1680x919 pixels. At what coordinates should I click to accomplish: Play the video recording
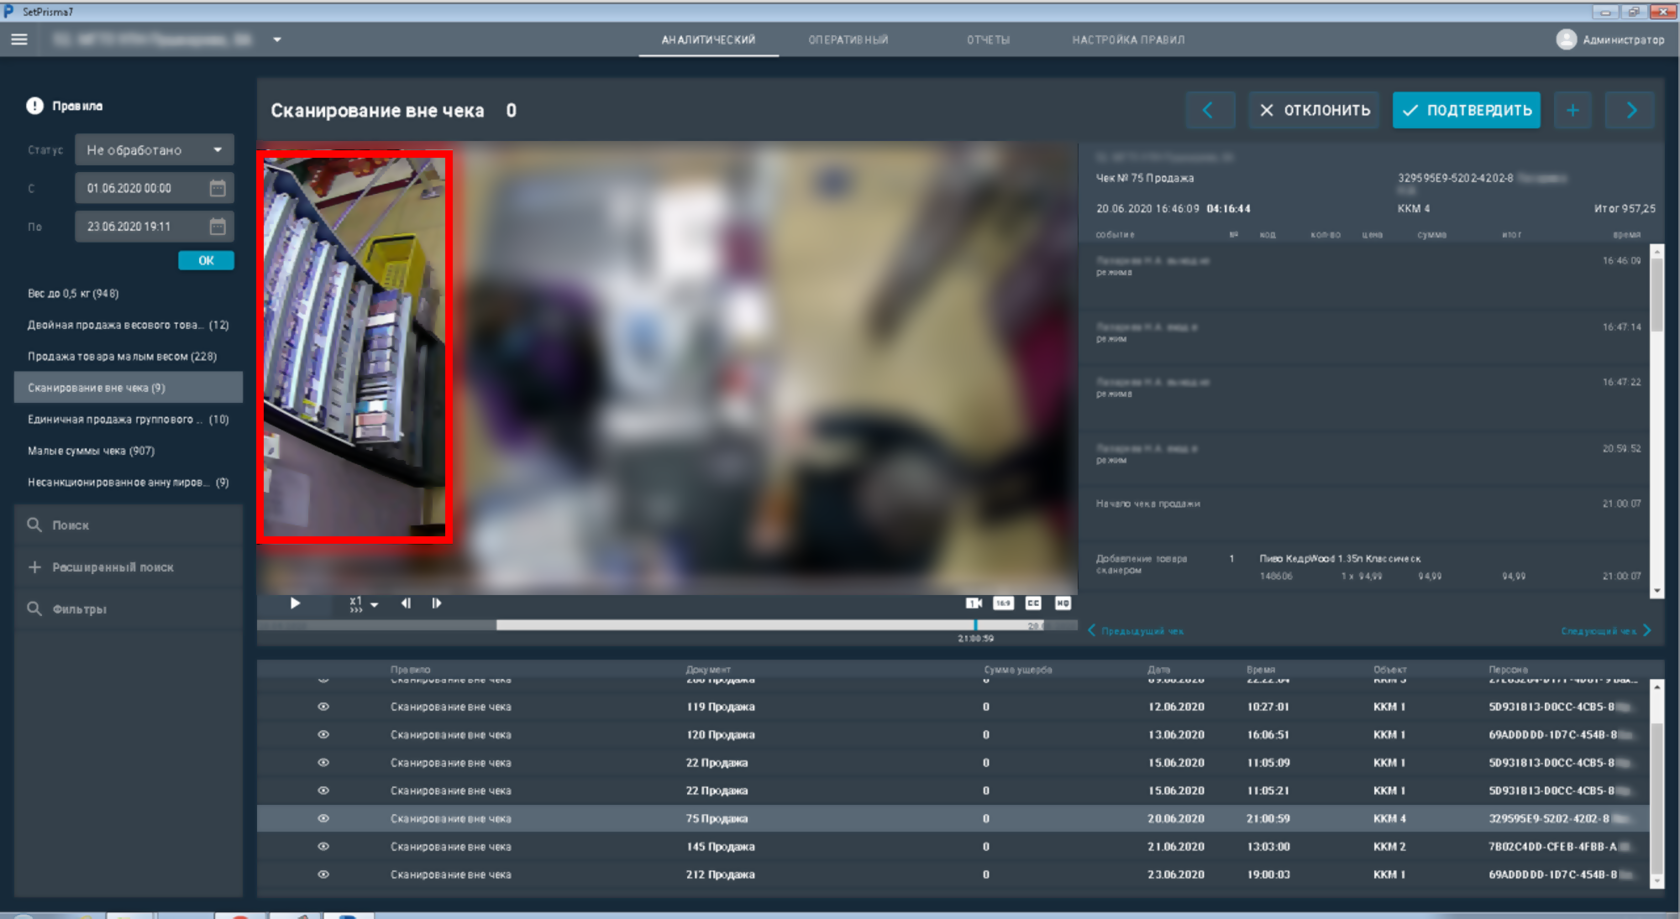click(x=295, y=603)
